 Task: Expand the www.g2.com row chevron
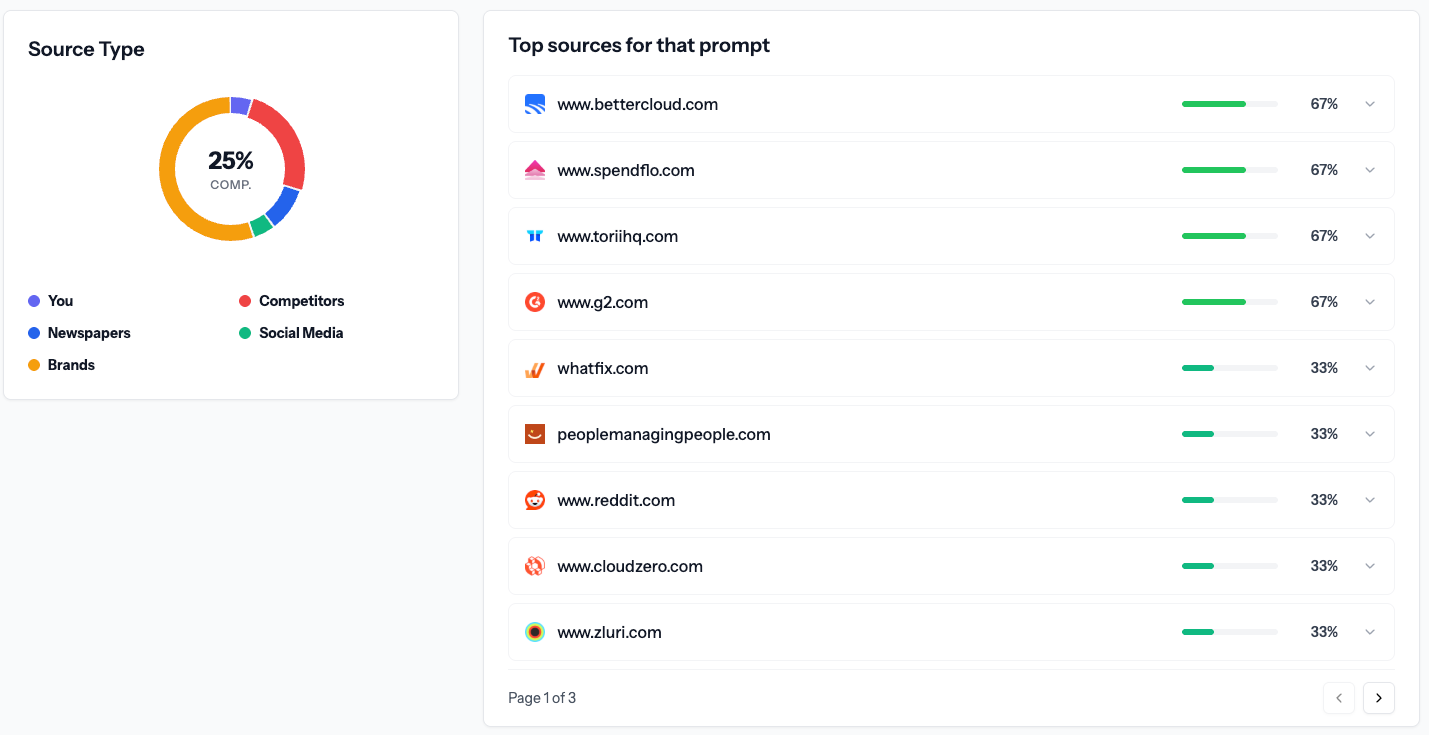(1370, 302)
